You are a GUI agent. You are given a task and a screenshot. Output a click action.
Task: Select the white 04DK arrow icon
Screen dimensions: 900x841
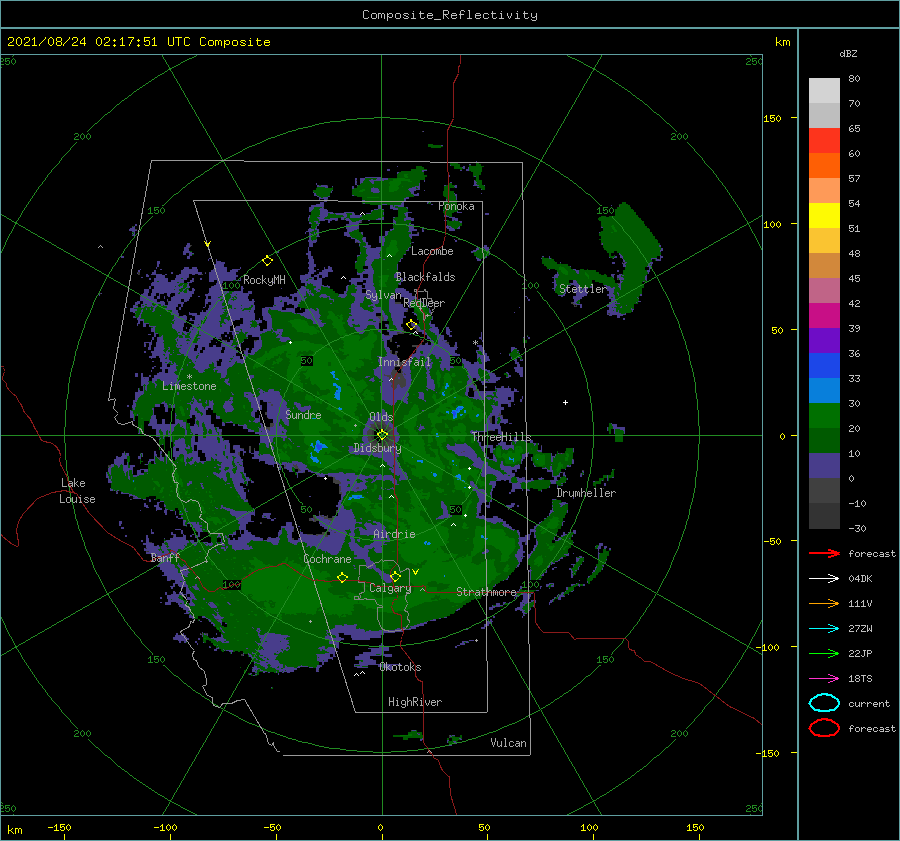pyautogui.click(x=824, y=579)
